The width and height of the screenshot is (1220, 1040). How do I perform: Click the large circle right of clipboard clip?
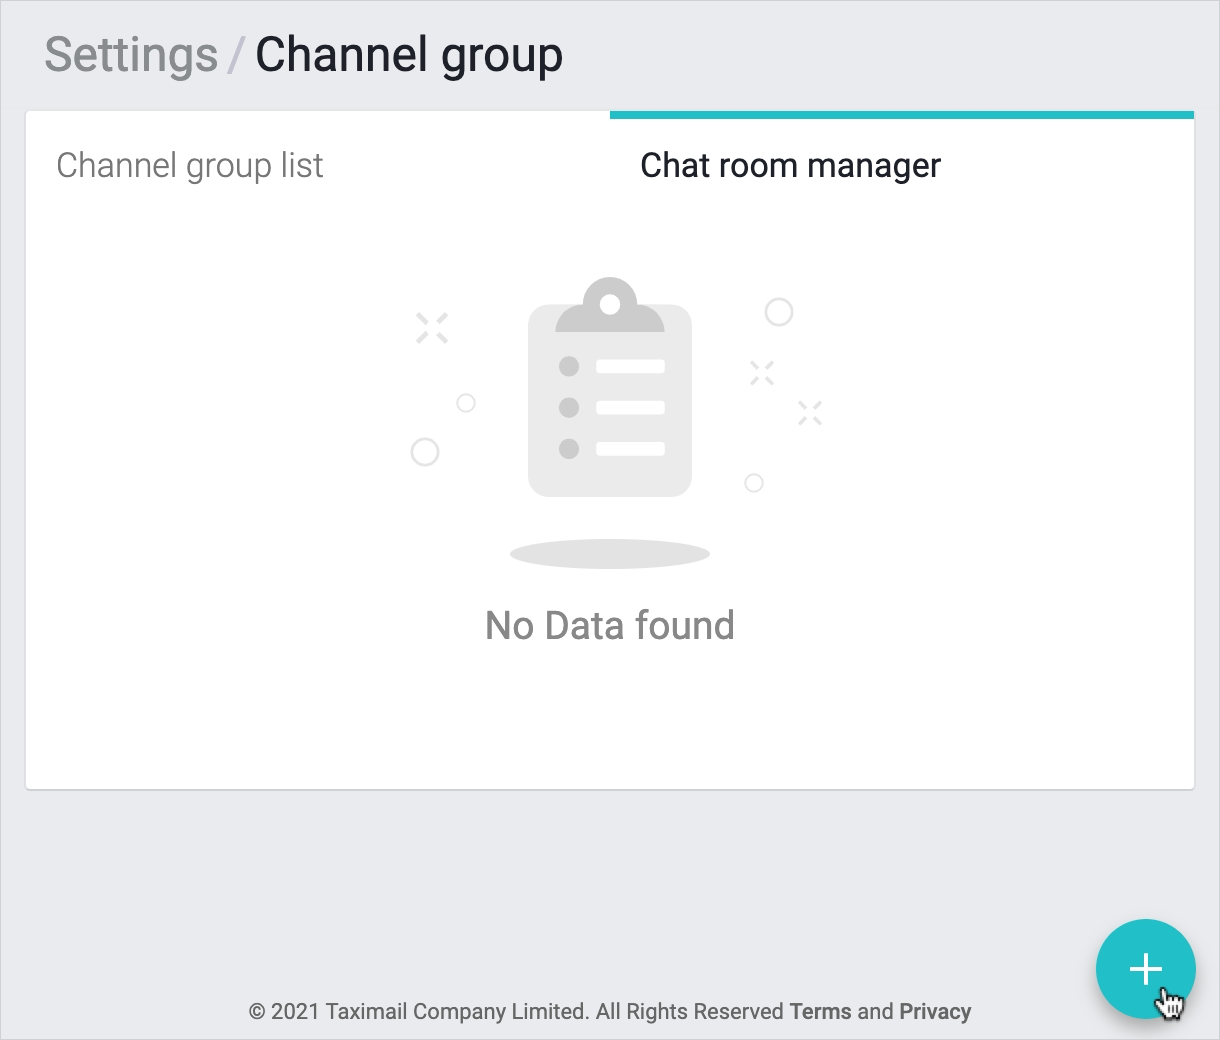pyautogui.click(x=779, y=312)
